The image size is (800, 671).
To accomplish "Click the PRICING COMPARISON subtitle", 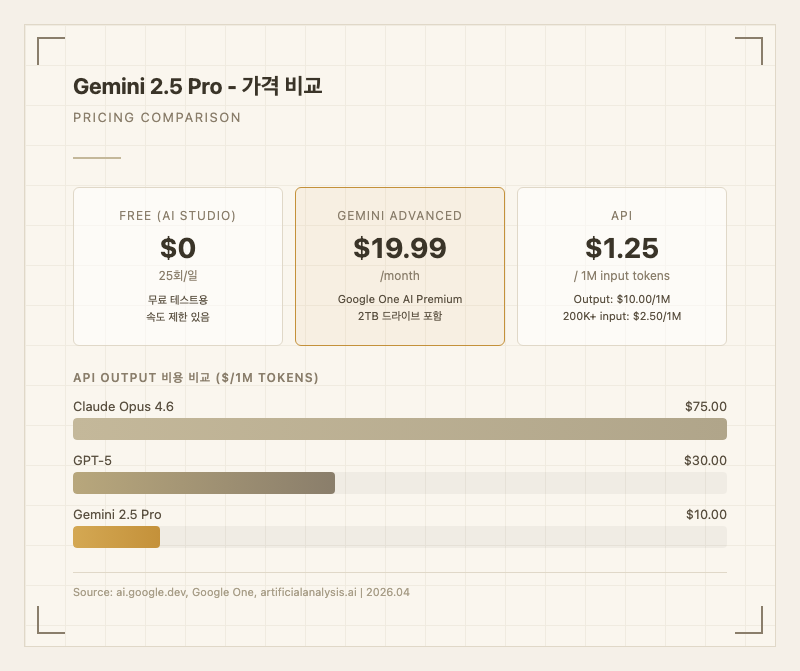I will point(157,118).
